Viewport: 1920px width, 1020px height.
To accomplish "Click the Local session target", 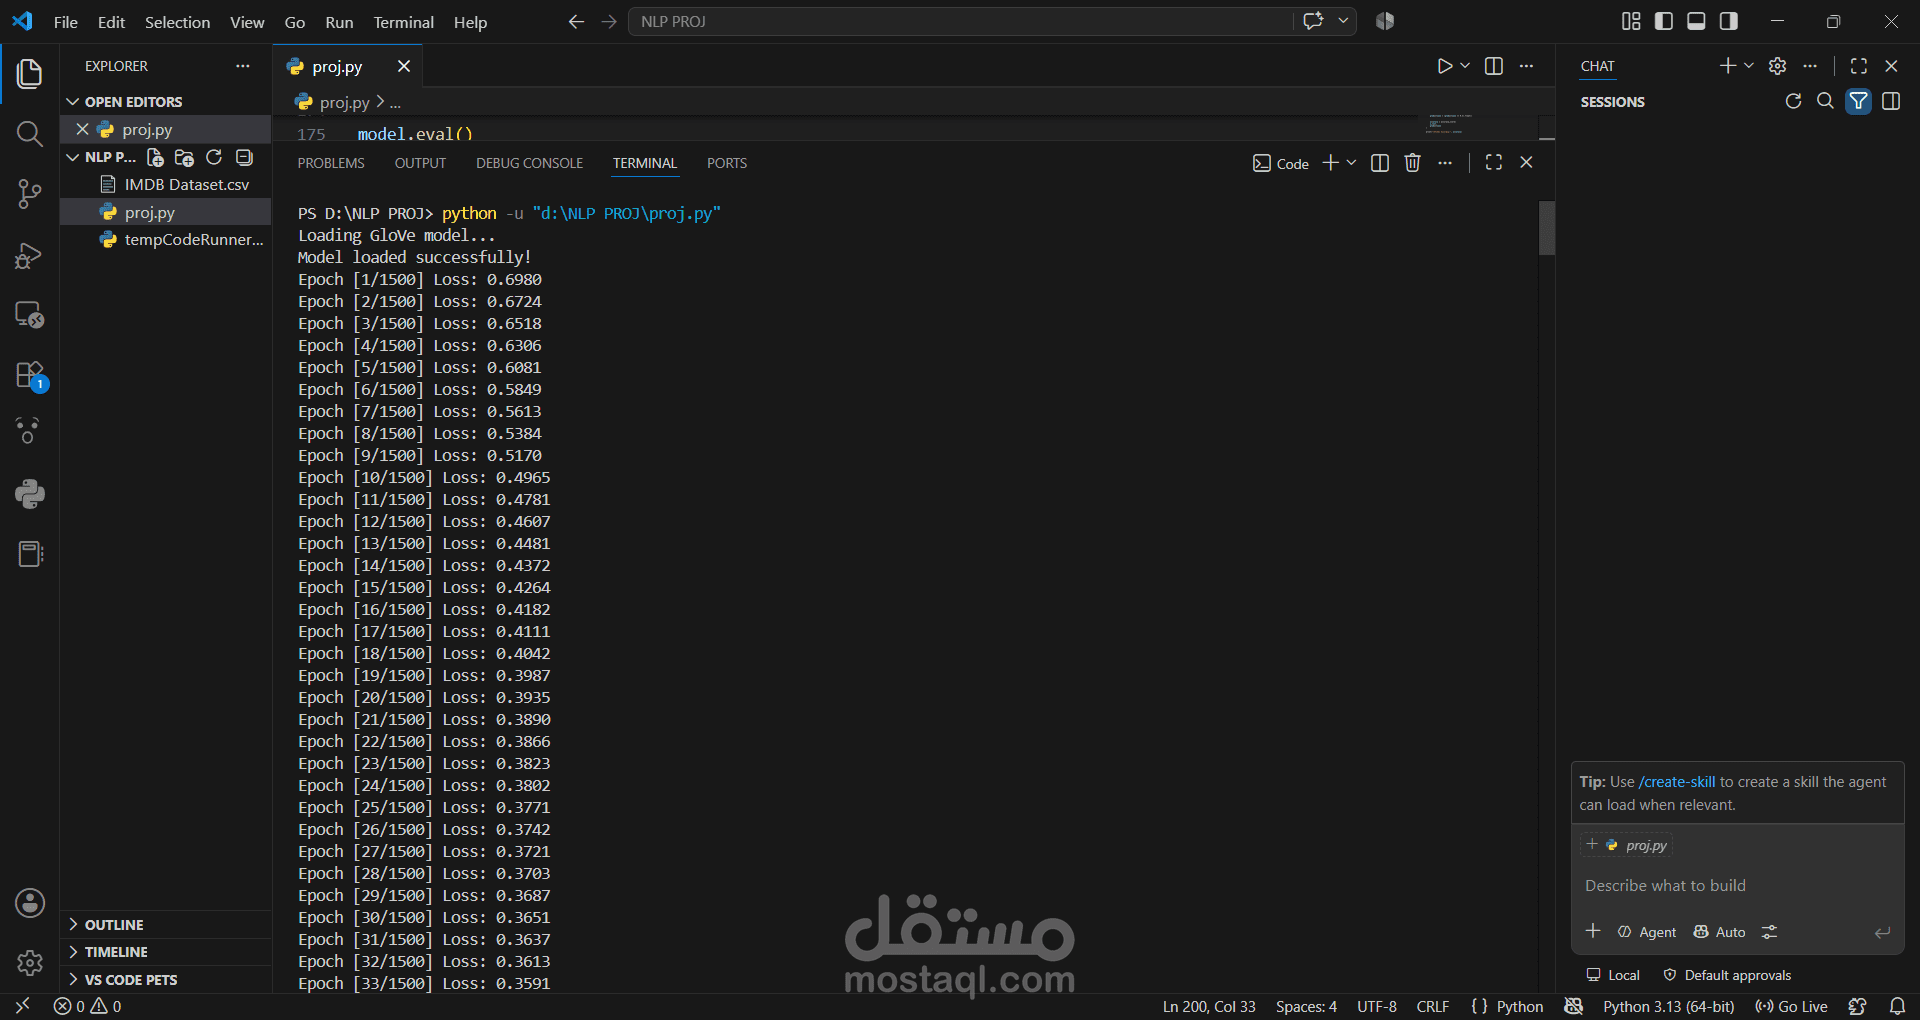I will pyautogui.click(x=1613, y=975).
